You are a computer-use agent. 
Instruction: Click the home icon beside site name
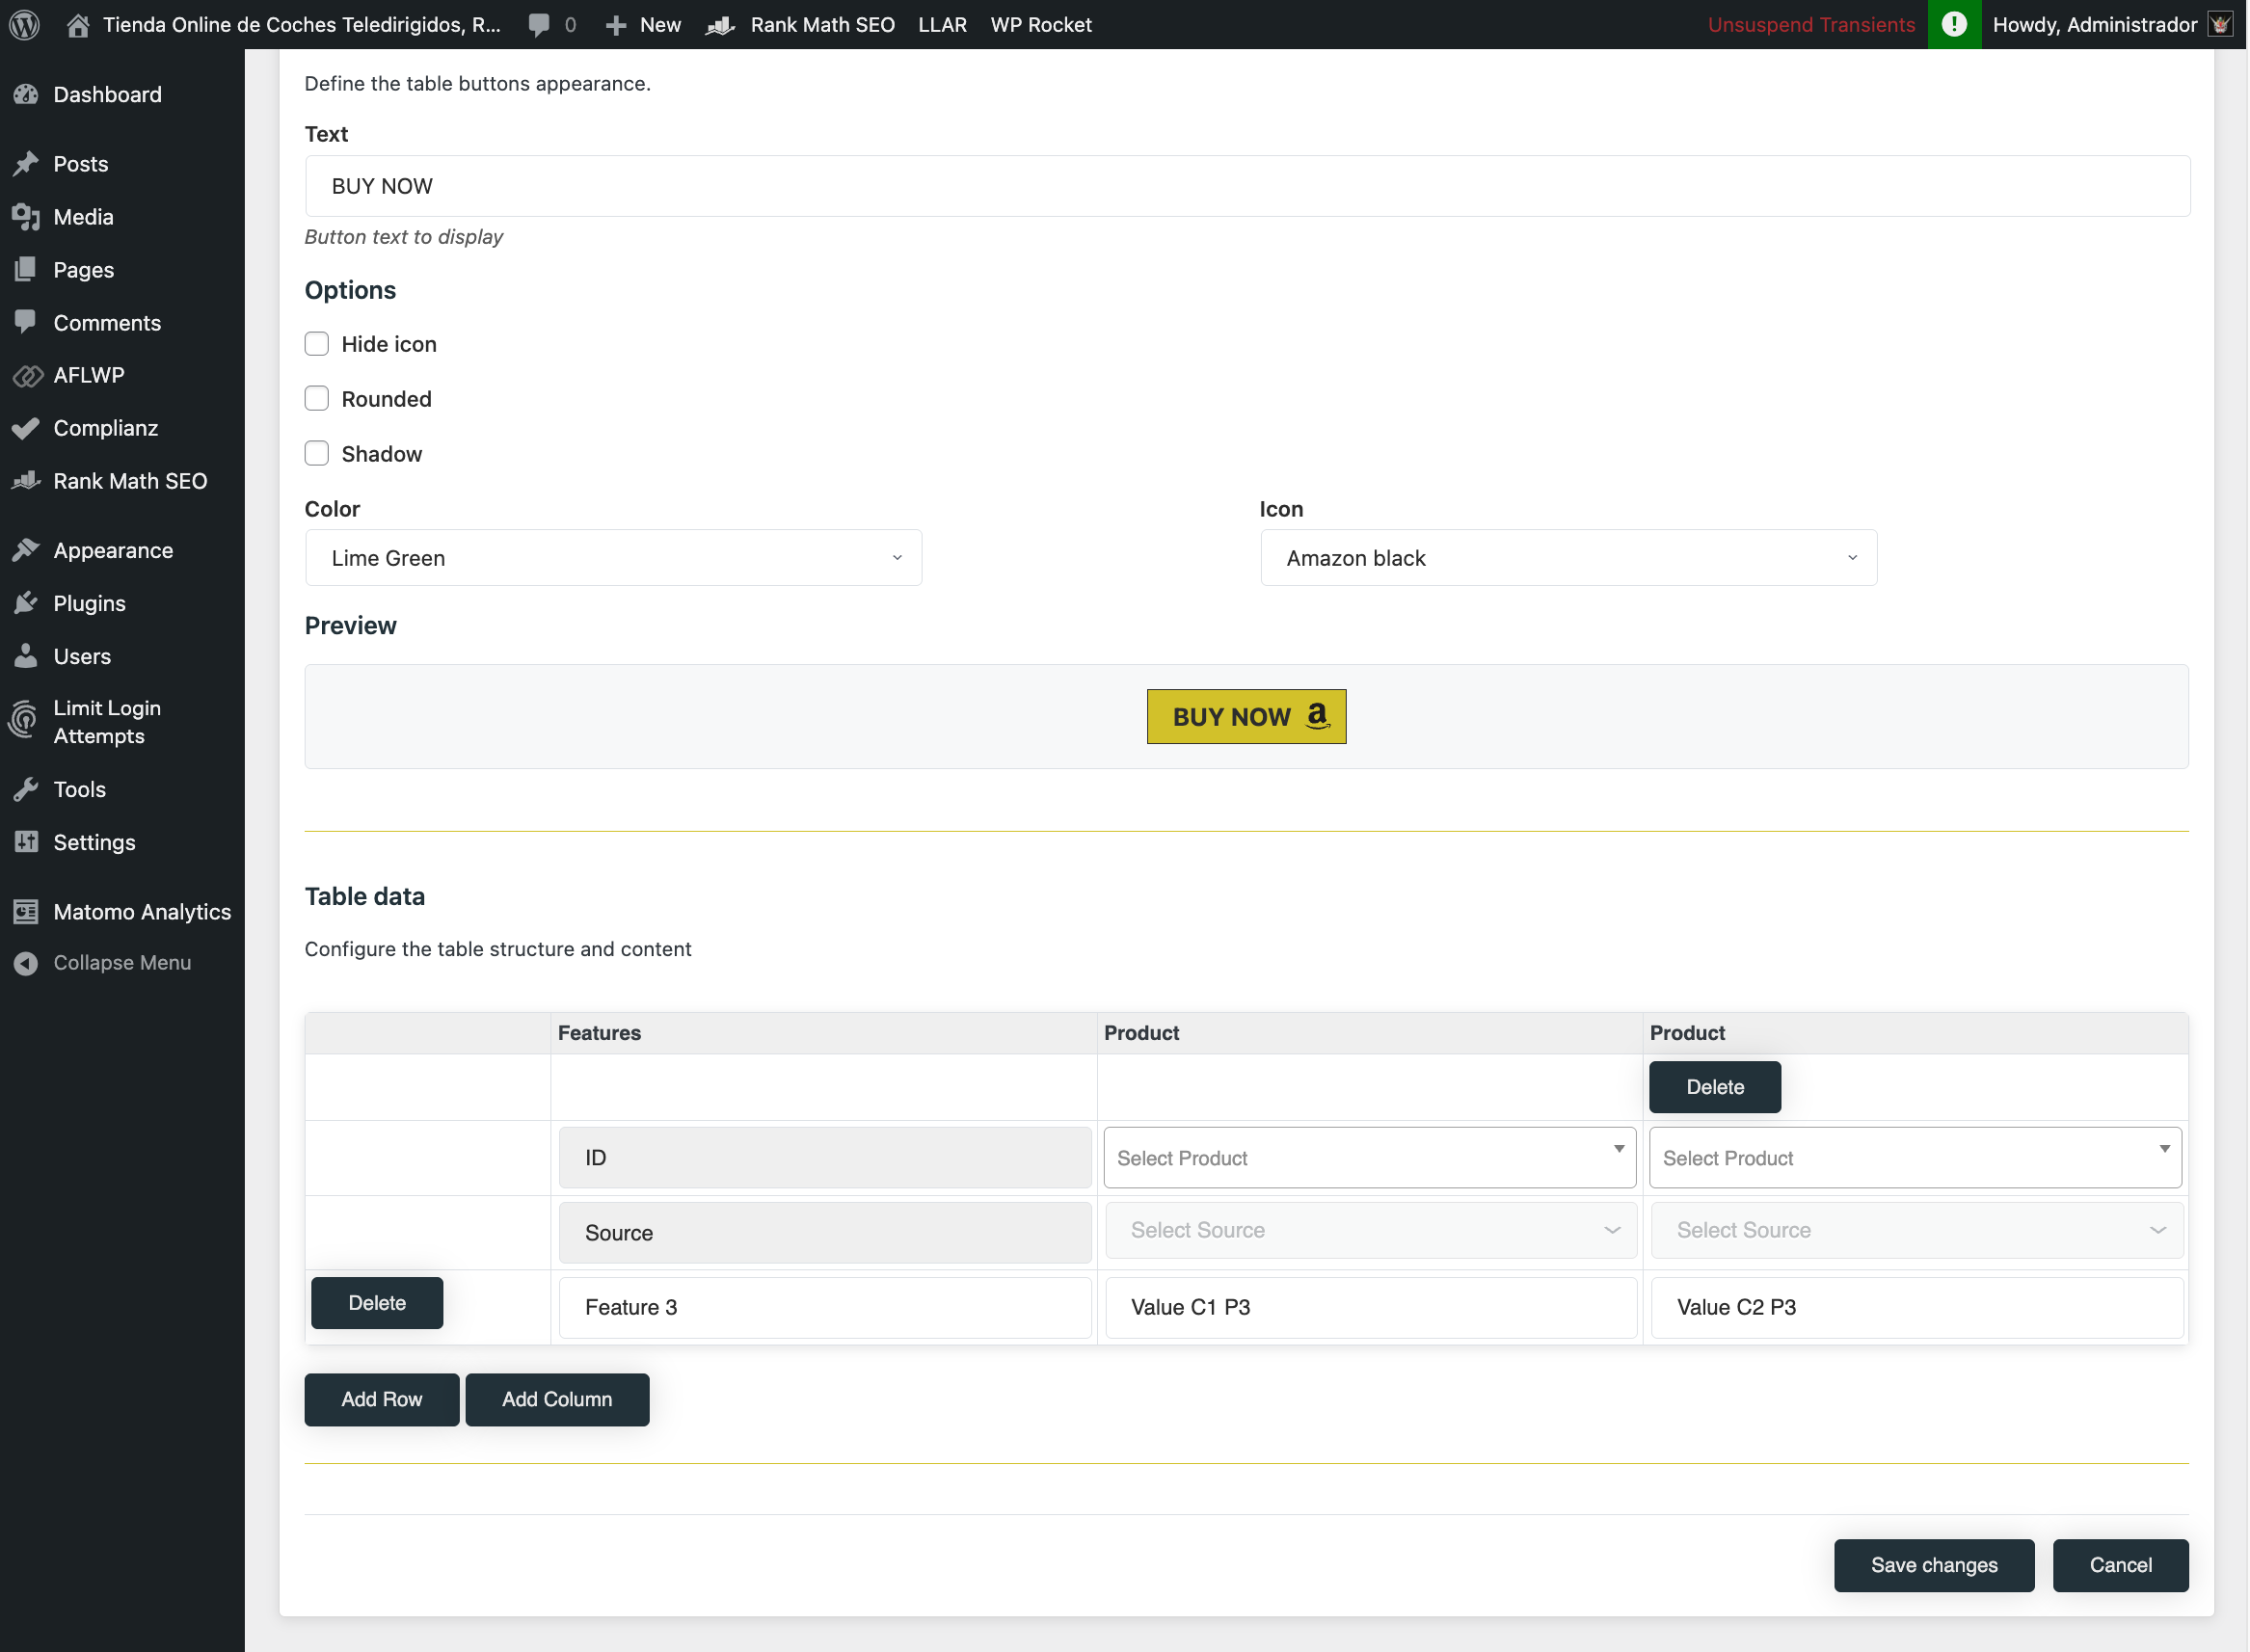[x=77, y=25]
